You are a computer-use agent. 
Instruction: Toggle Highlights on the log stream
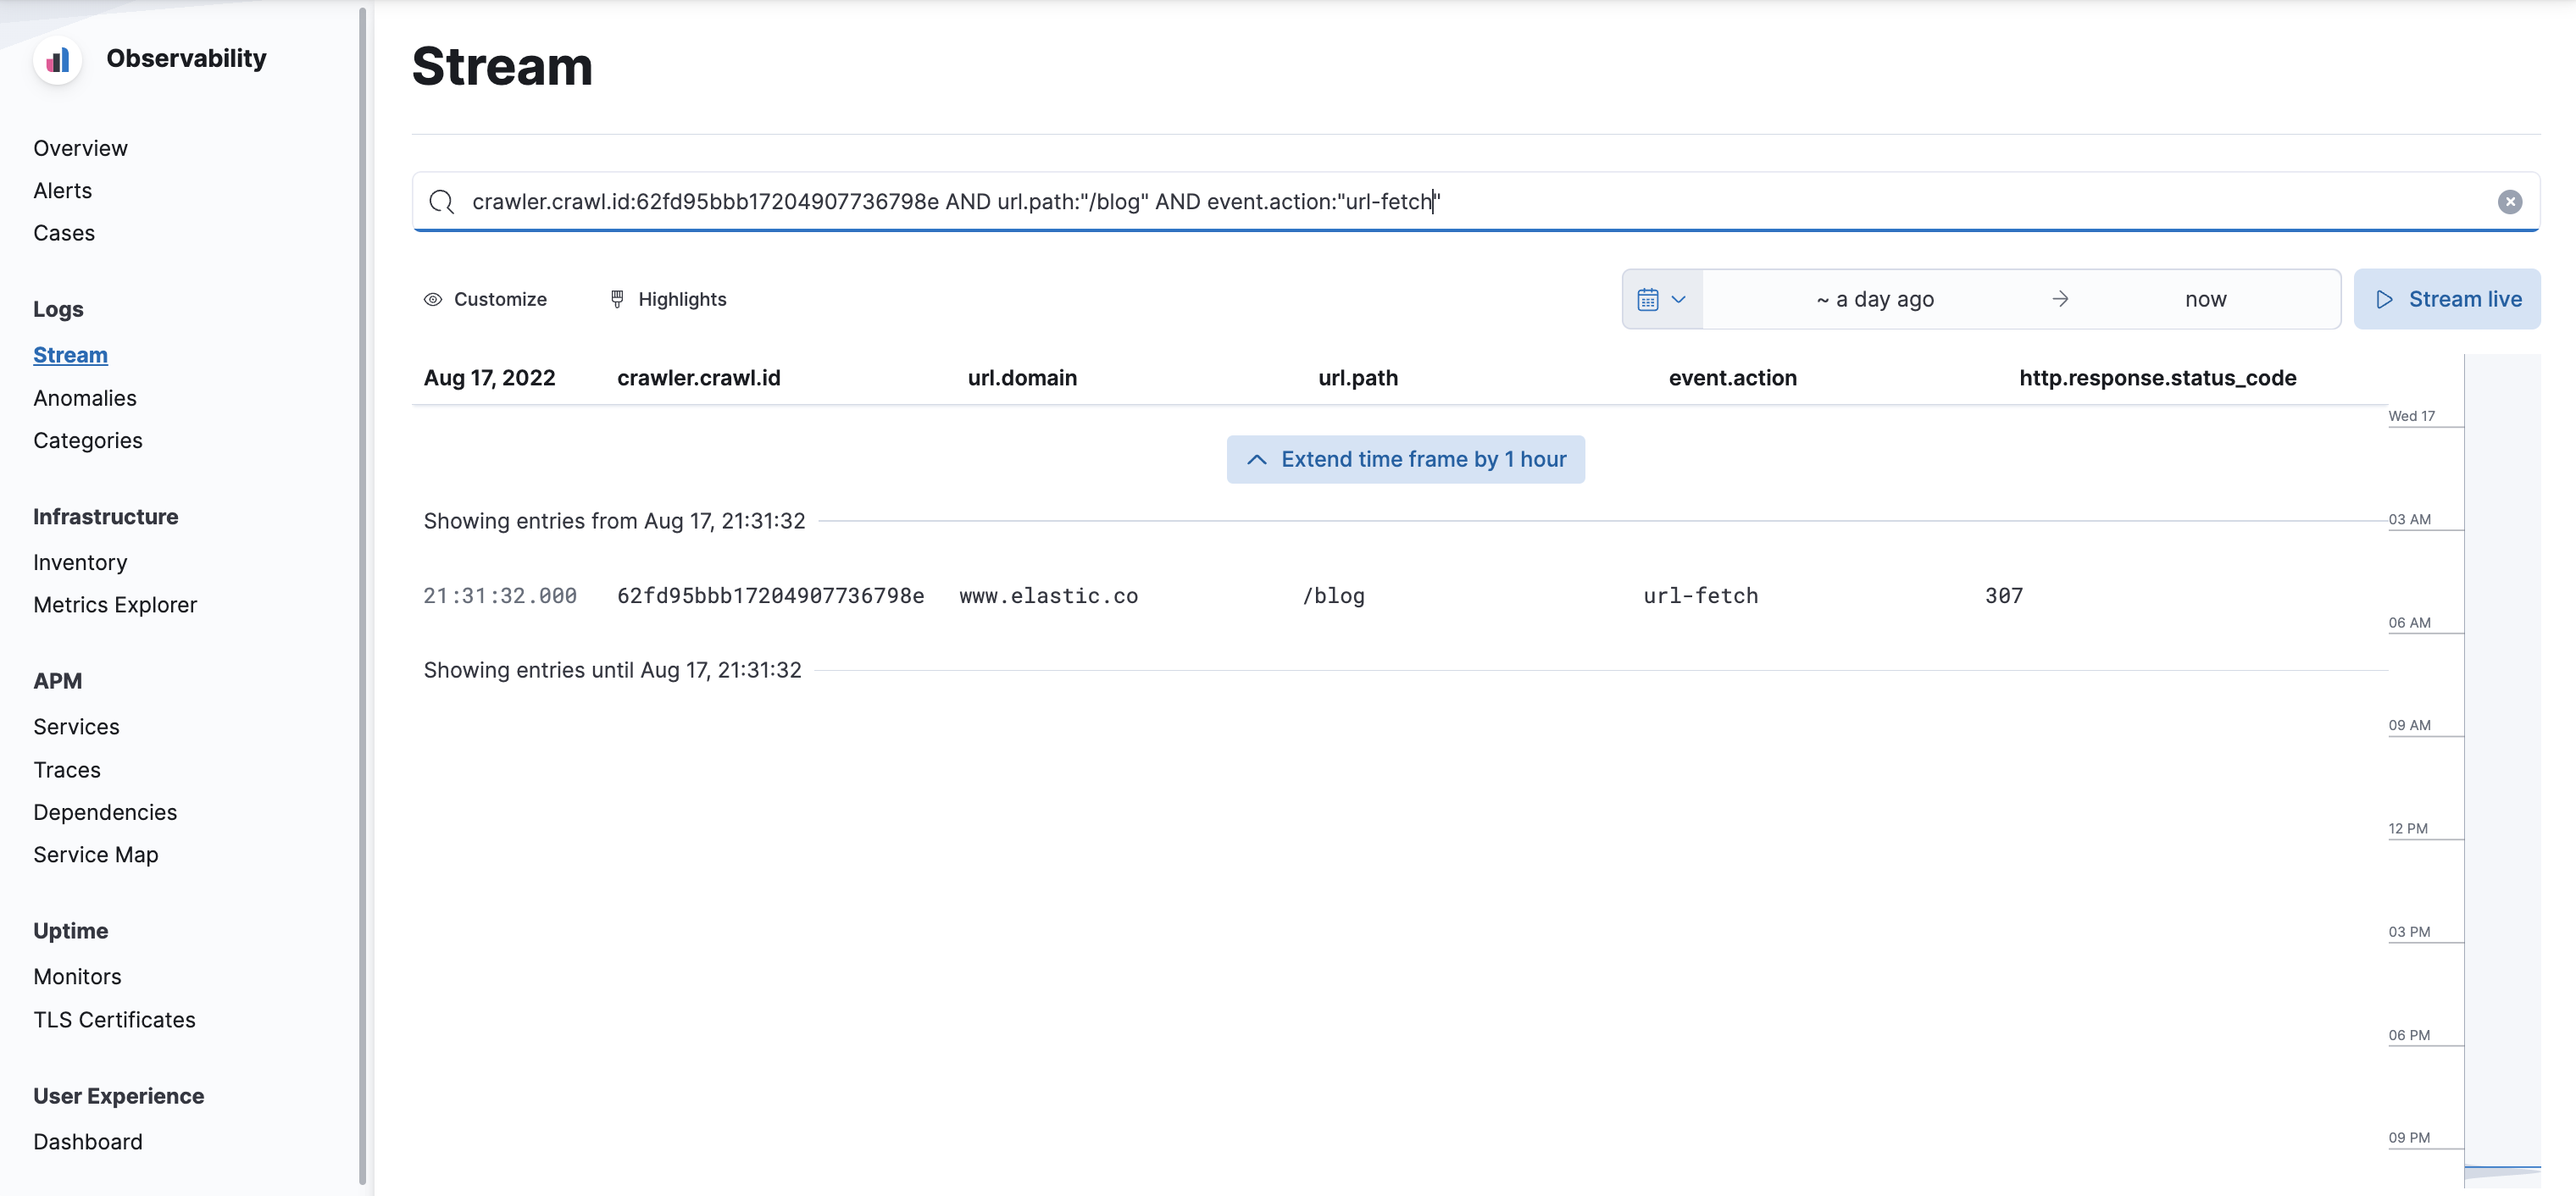click(682, 299)
